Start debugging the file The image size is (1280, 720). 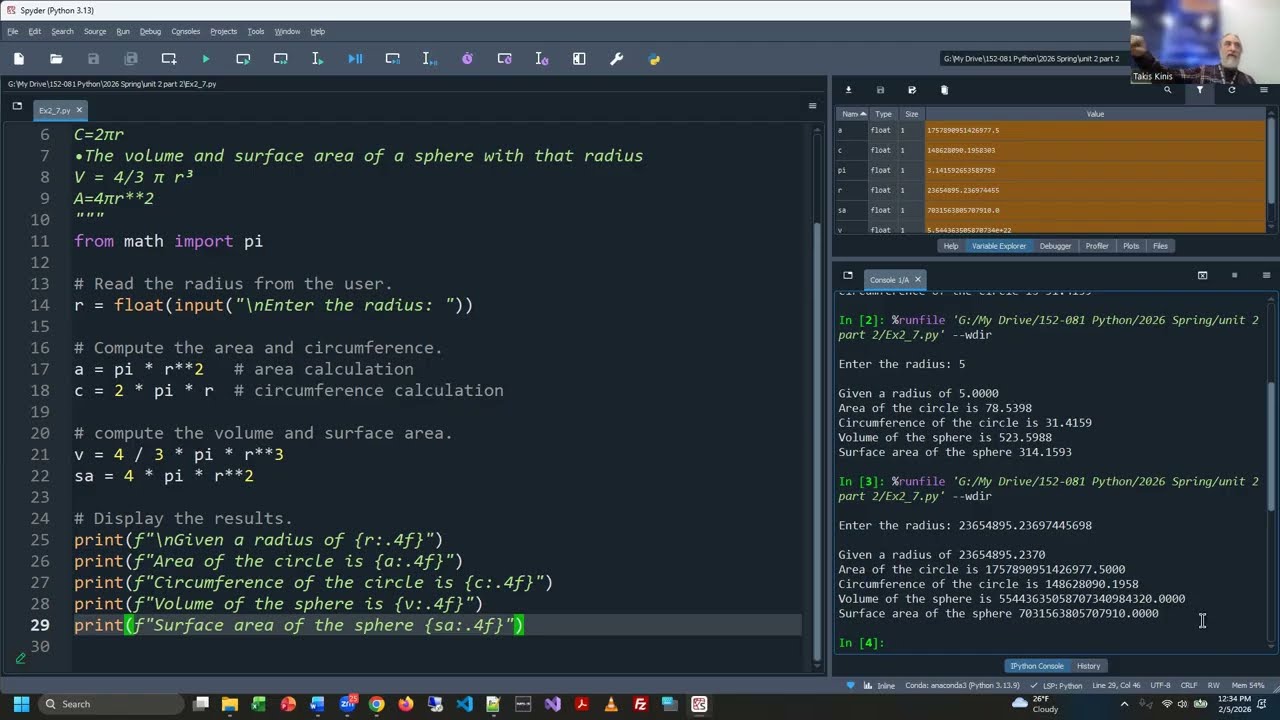355,59
